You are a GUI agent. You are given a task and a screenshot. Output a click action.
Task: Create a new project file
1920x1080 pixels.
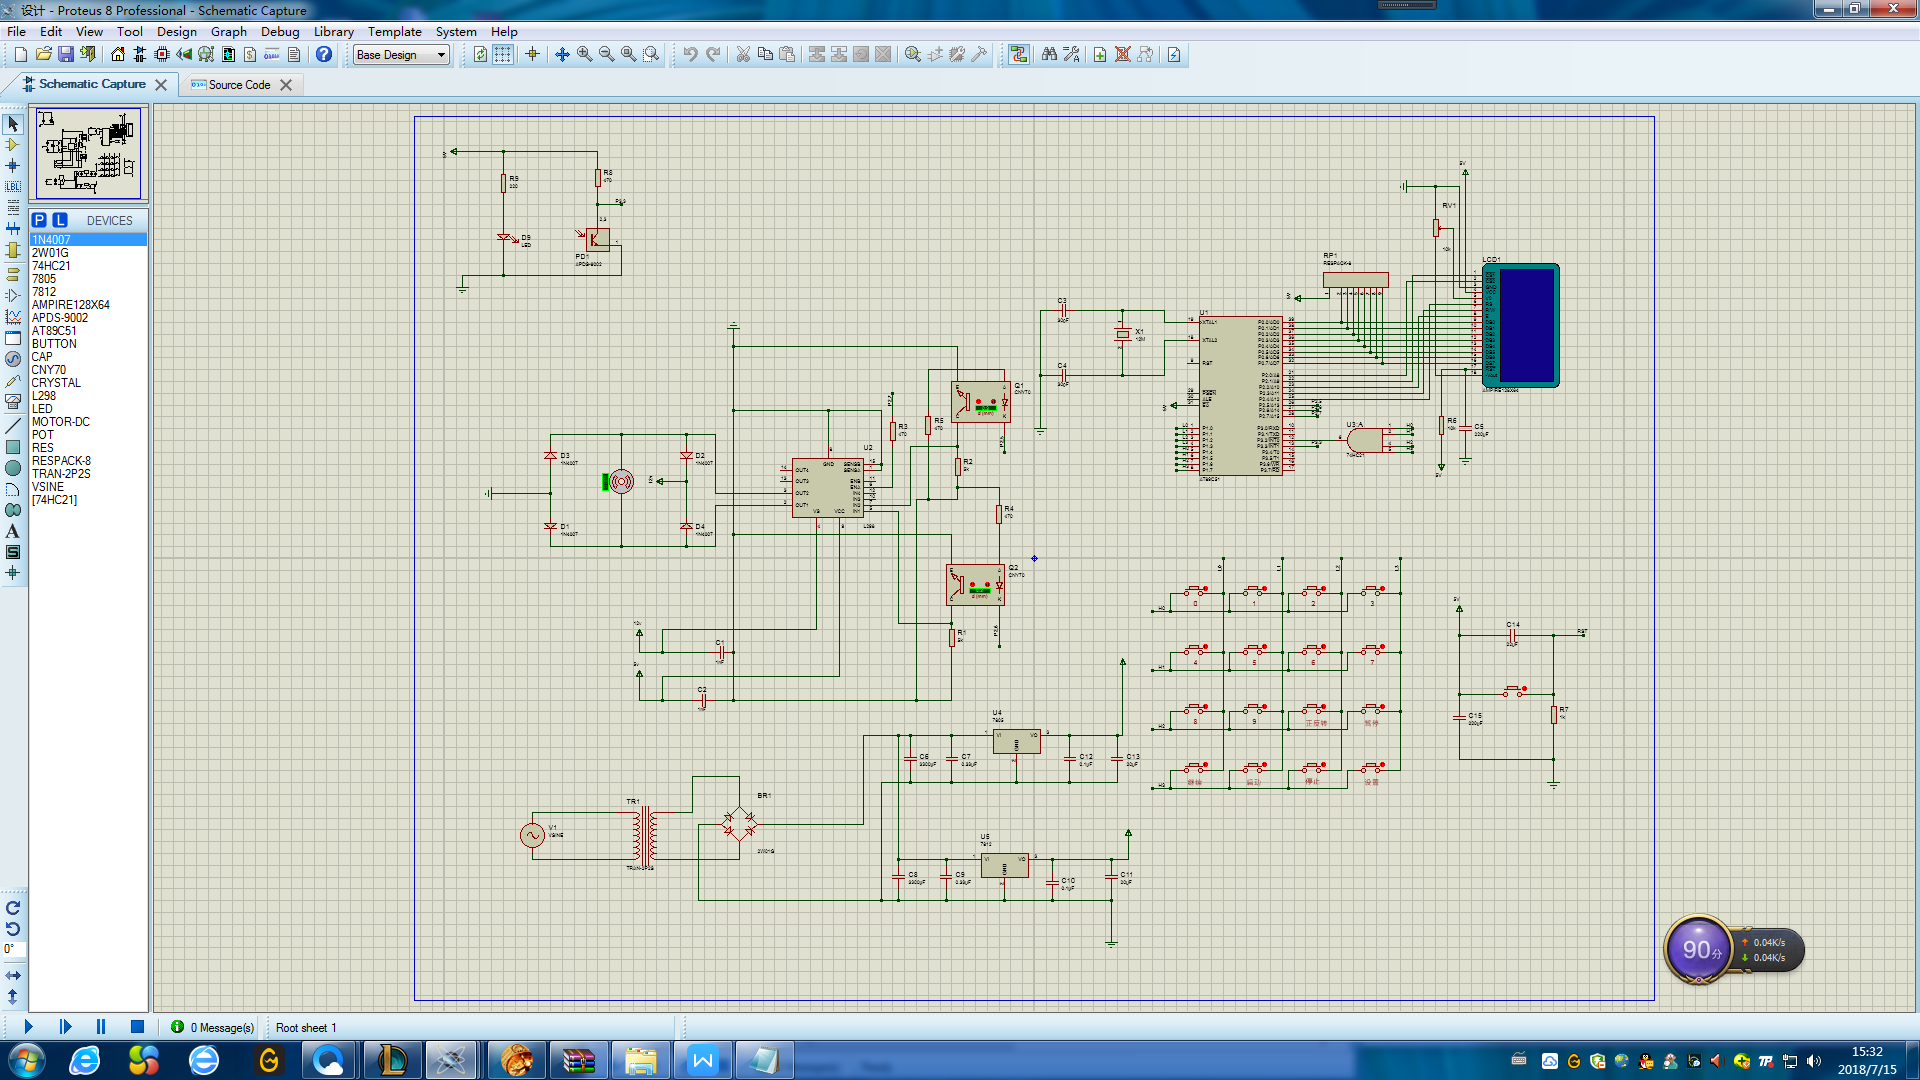click(x=20, y=55)
